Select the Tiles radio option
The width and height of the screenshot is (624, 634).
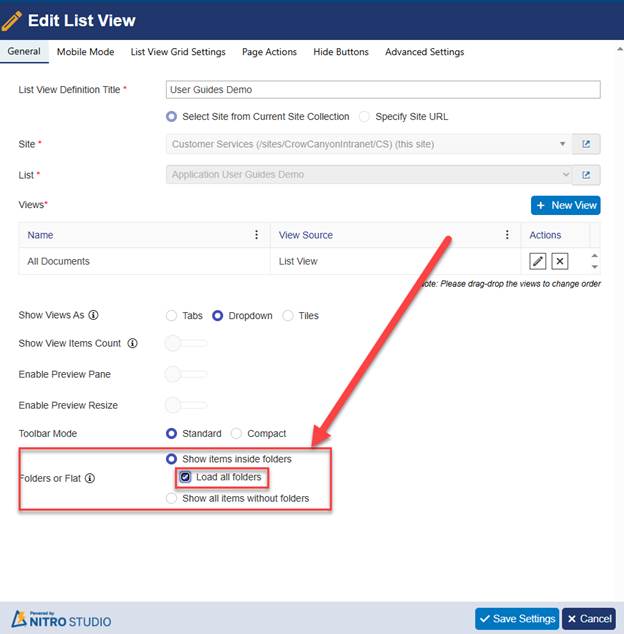288,315
